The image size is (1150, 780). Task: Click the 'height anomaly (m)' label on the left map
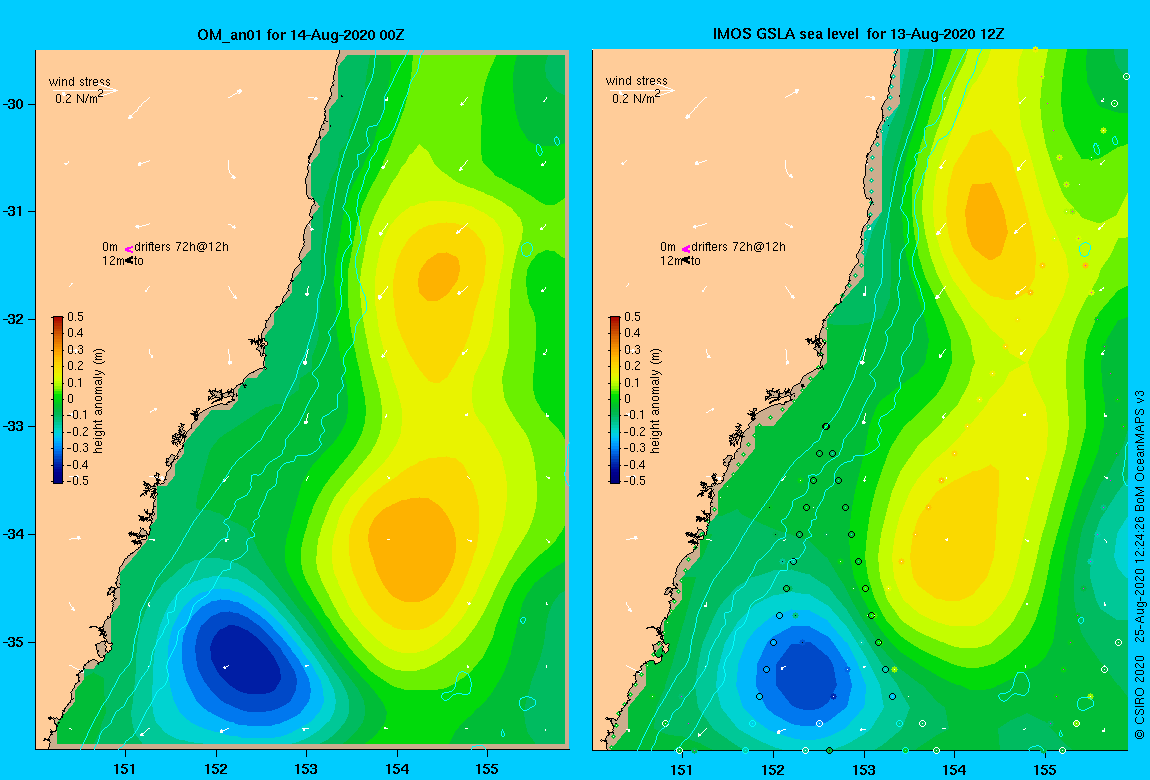pyautogui.click(x=99, y=400)
